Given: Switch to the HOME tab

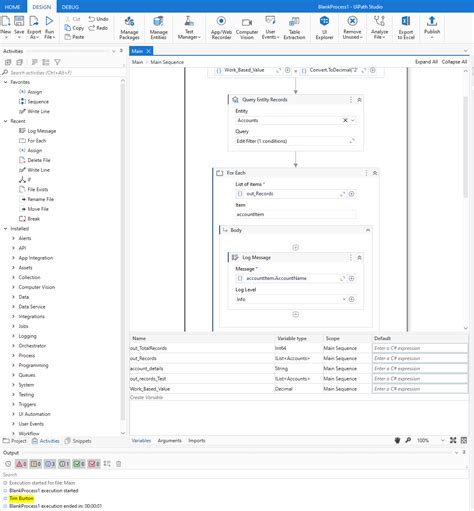Looking at the screenshot, I should pyautogui.click(x=12, y=7).
